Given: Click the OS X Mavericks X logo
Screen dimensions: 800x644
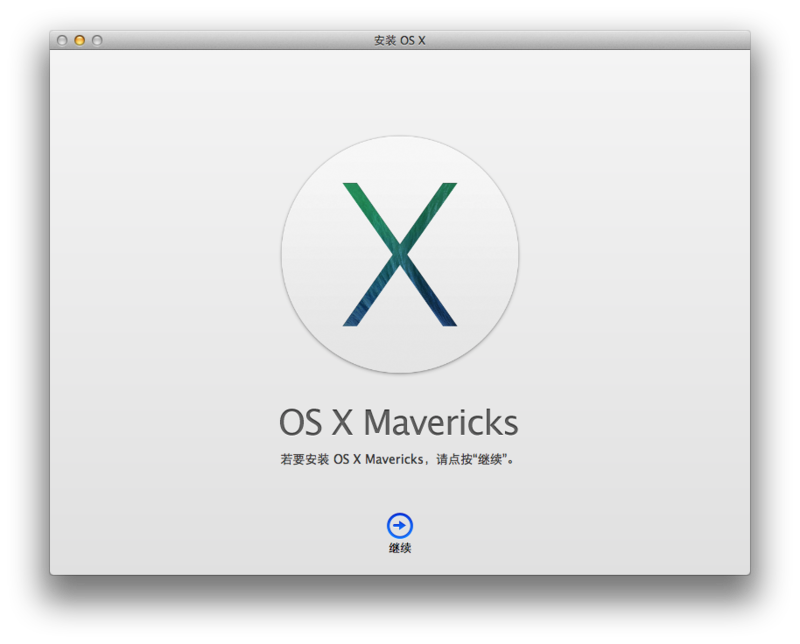Looking at the screenshot, I should (x=399, y=254).
